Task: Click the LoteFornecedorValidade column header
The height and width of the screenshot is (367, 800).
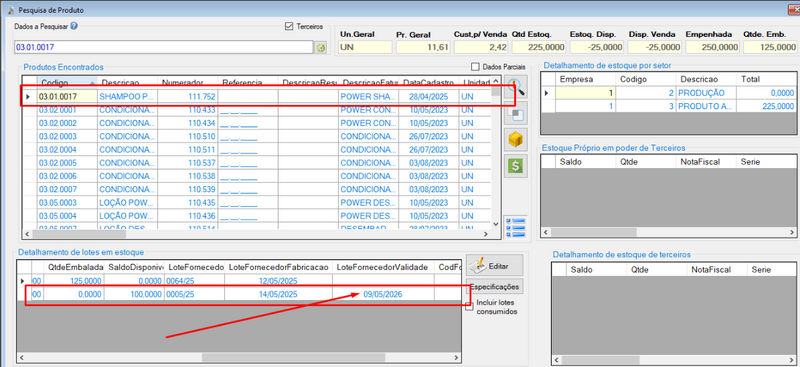Action: coord(382,267)
